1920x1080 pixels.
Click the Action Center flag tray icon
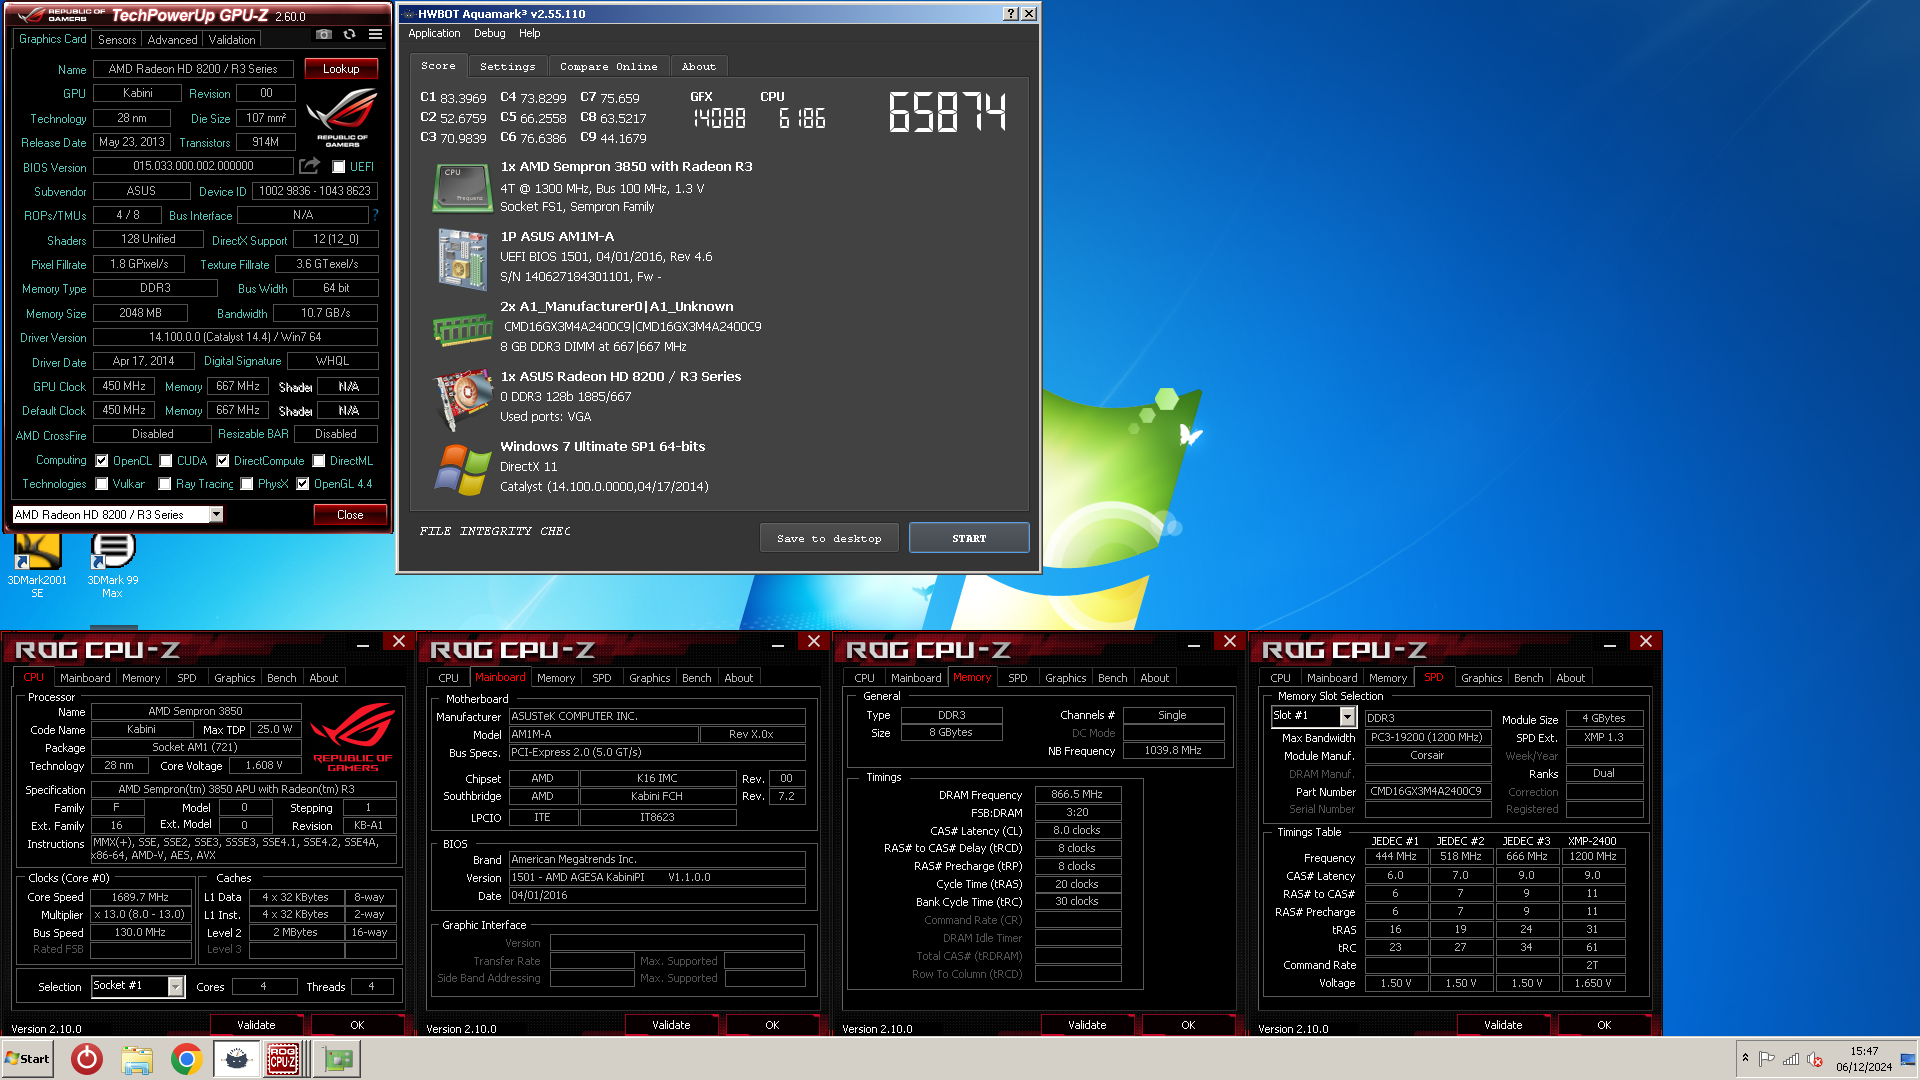click(x=1767, y=1059)
